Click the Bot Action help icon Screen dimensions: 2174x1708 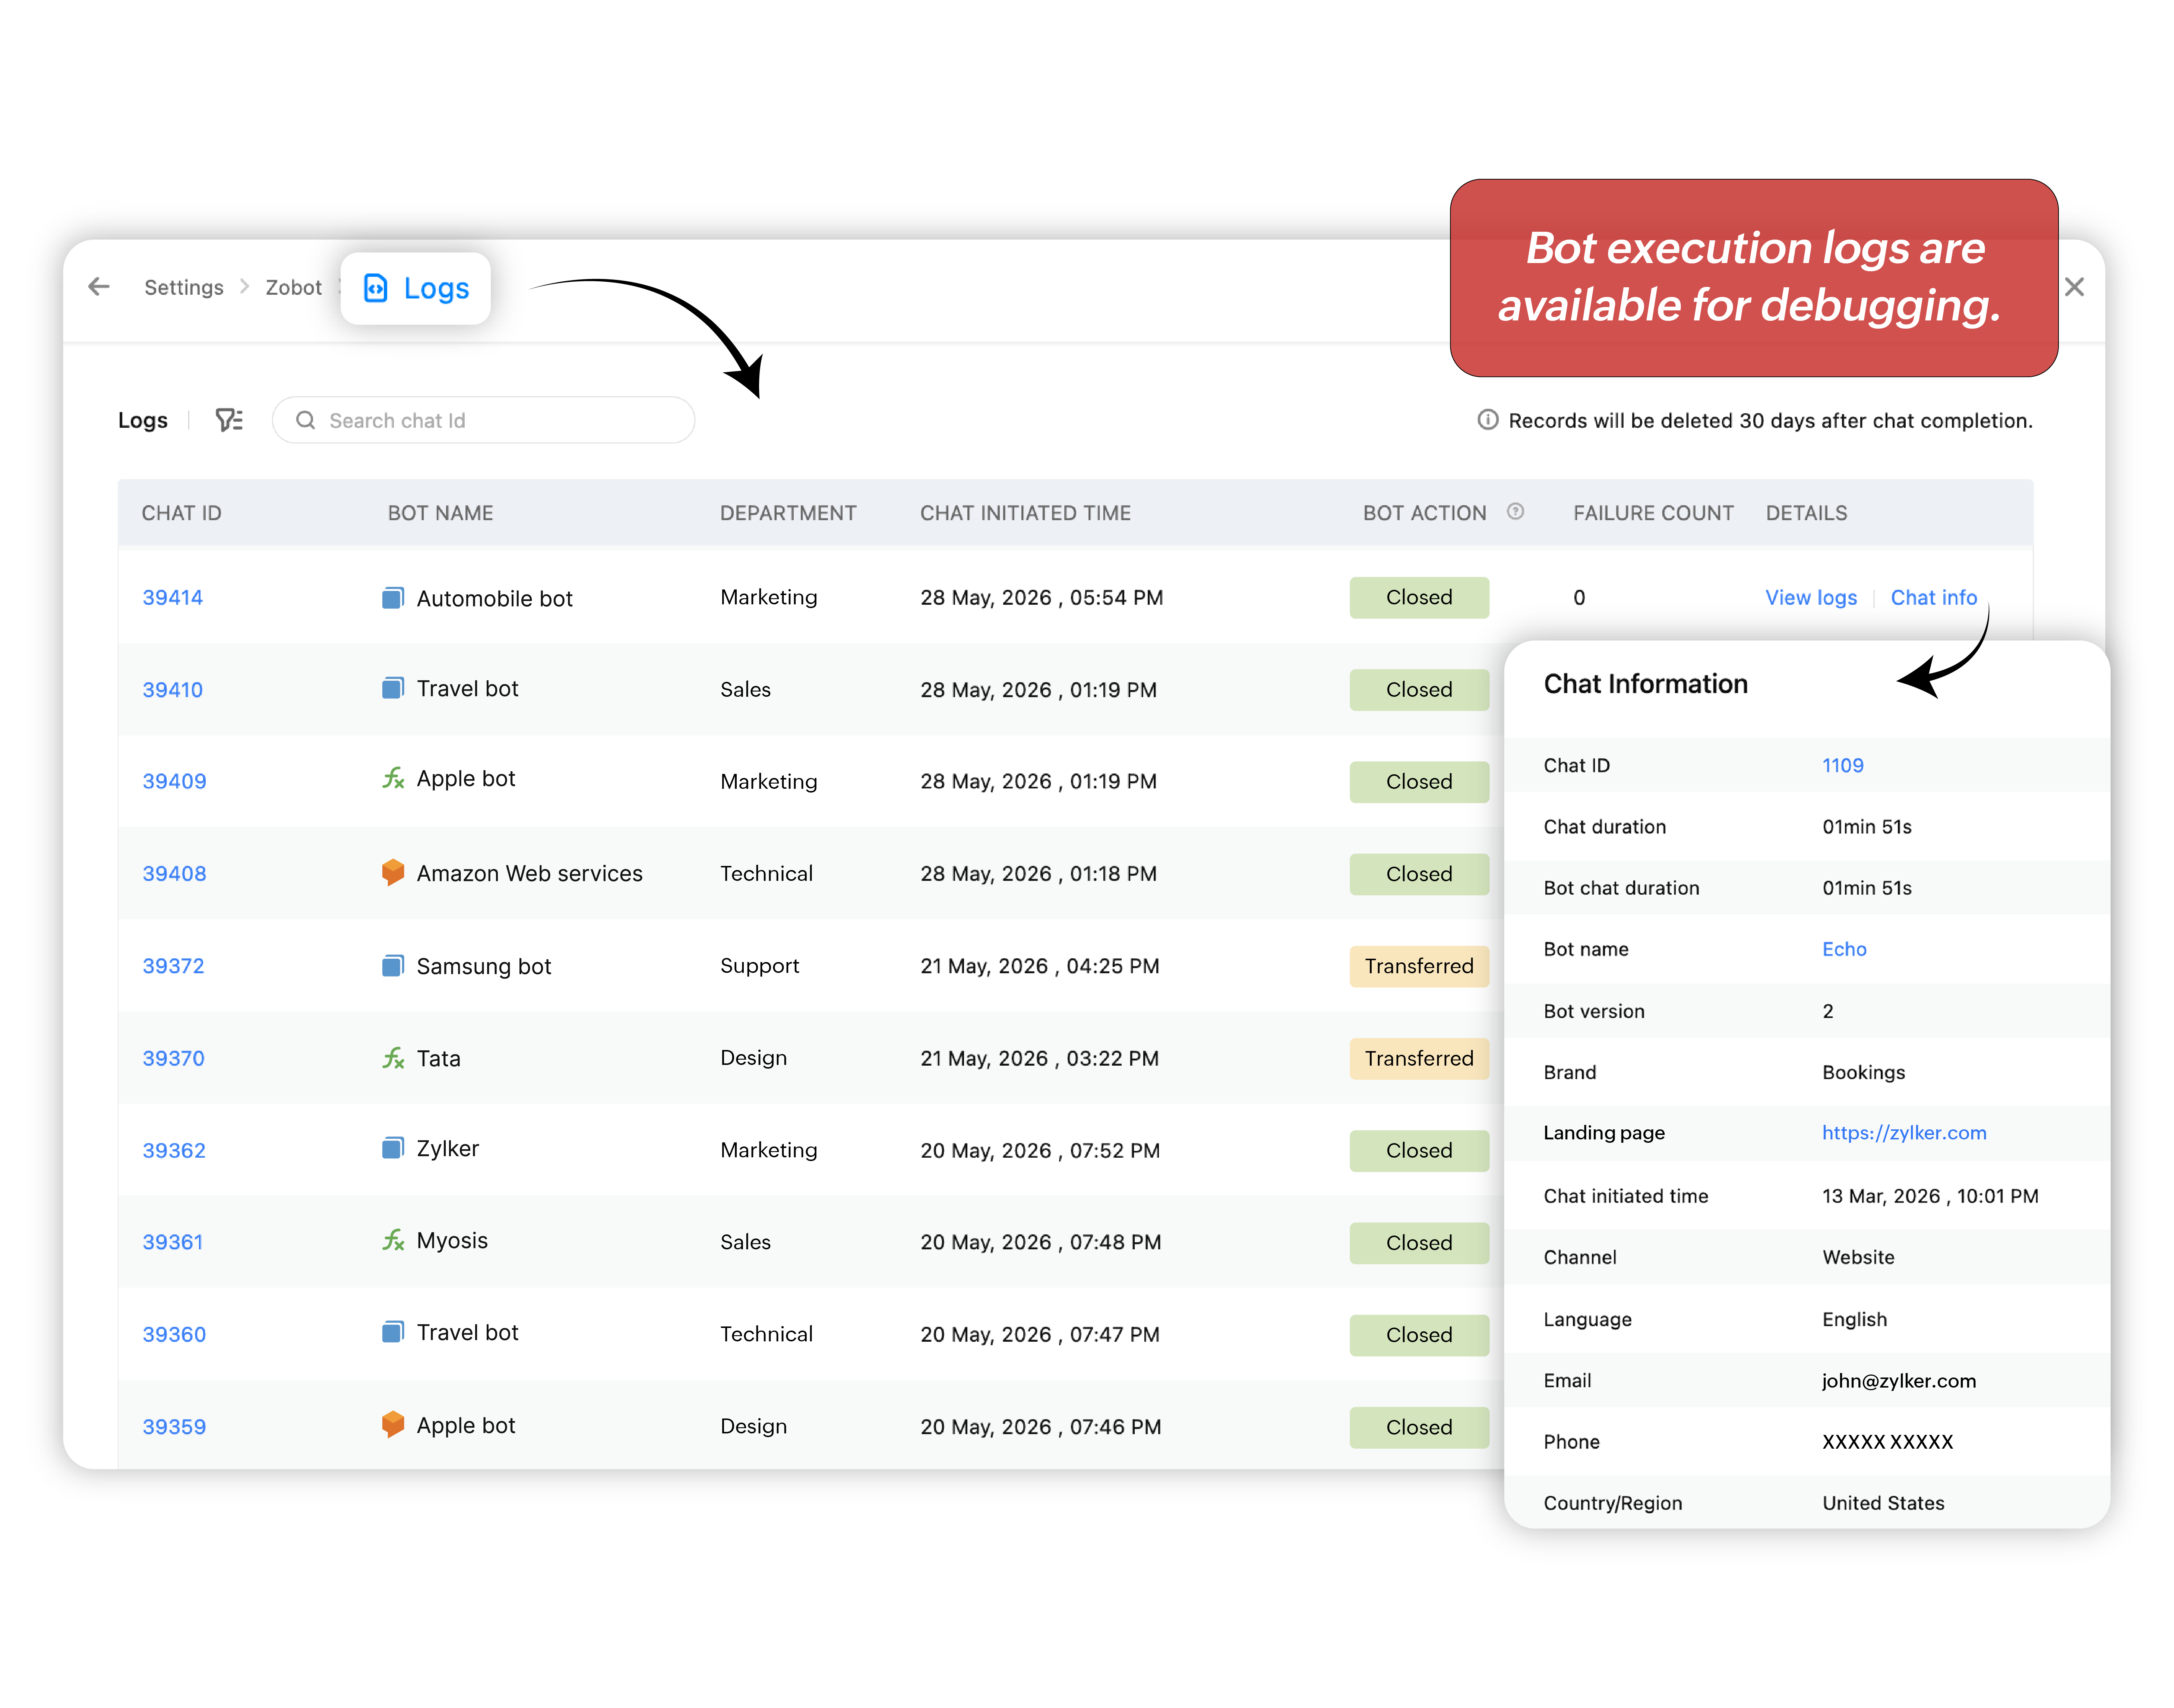tap(1515, 512)
